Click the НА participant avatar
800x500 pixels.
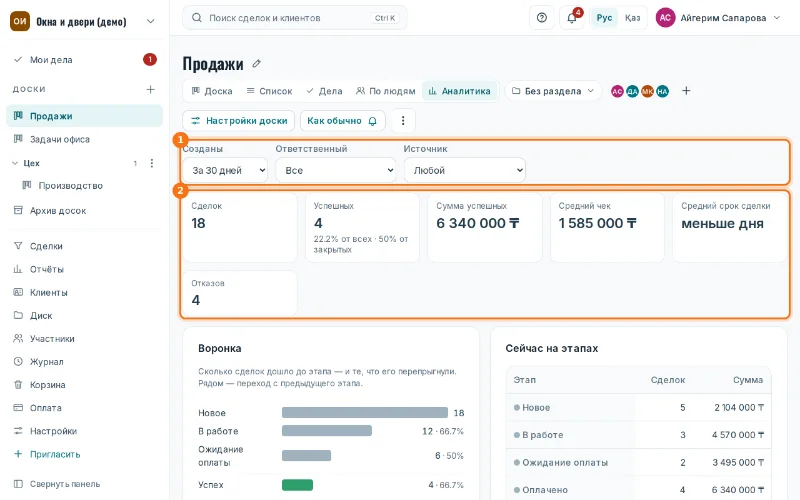tap(662, 91)
